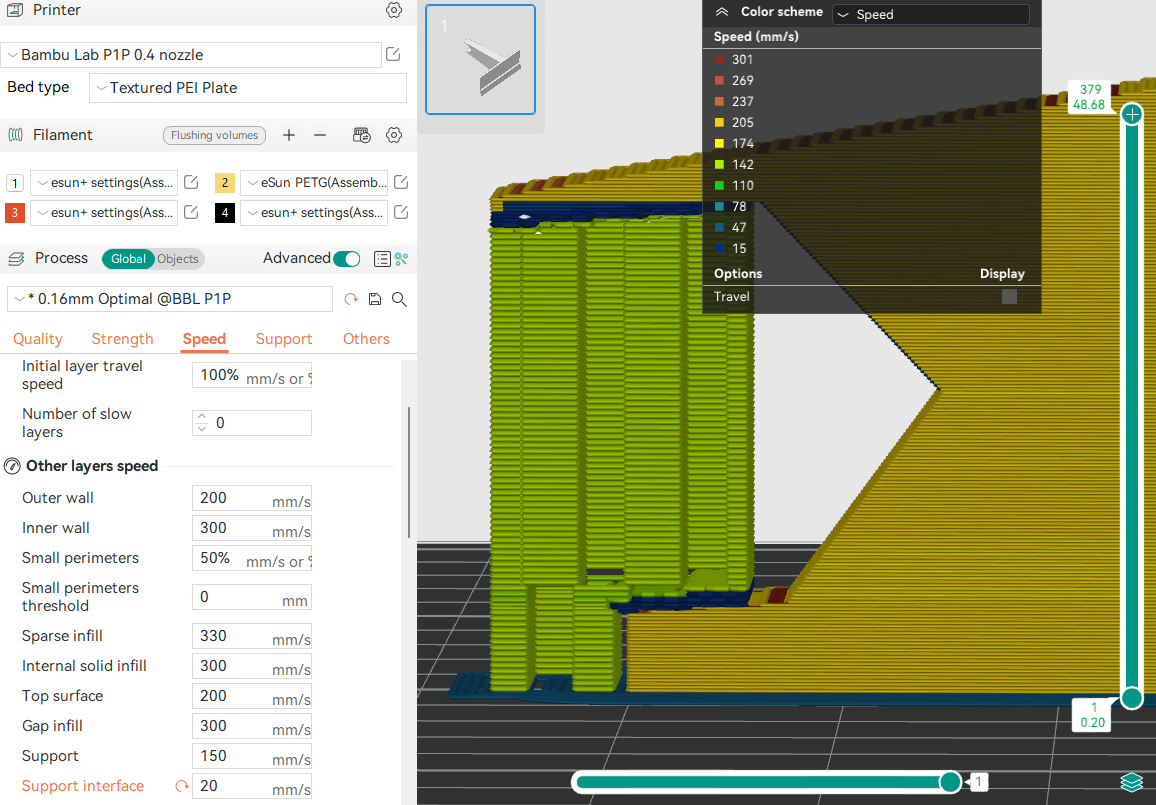Switch Process scope to Objects
Screen dimensions: 1156x805
(x=177, y=258)
